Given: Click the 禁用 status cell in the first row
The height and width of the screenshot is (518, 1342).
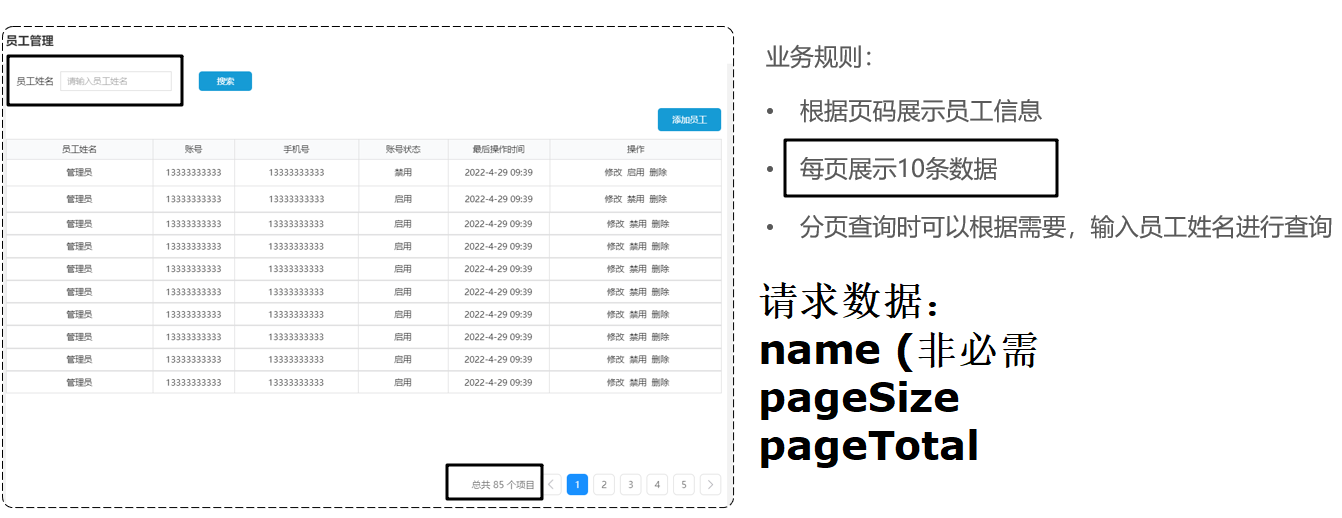Looking at the screenshot, I should (403, 173).
